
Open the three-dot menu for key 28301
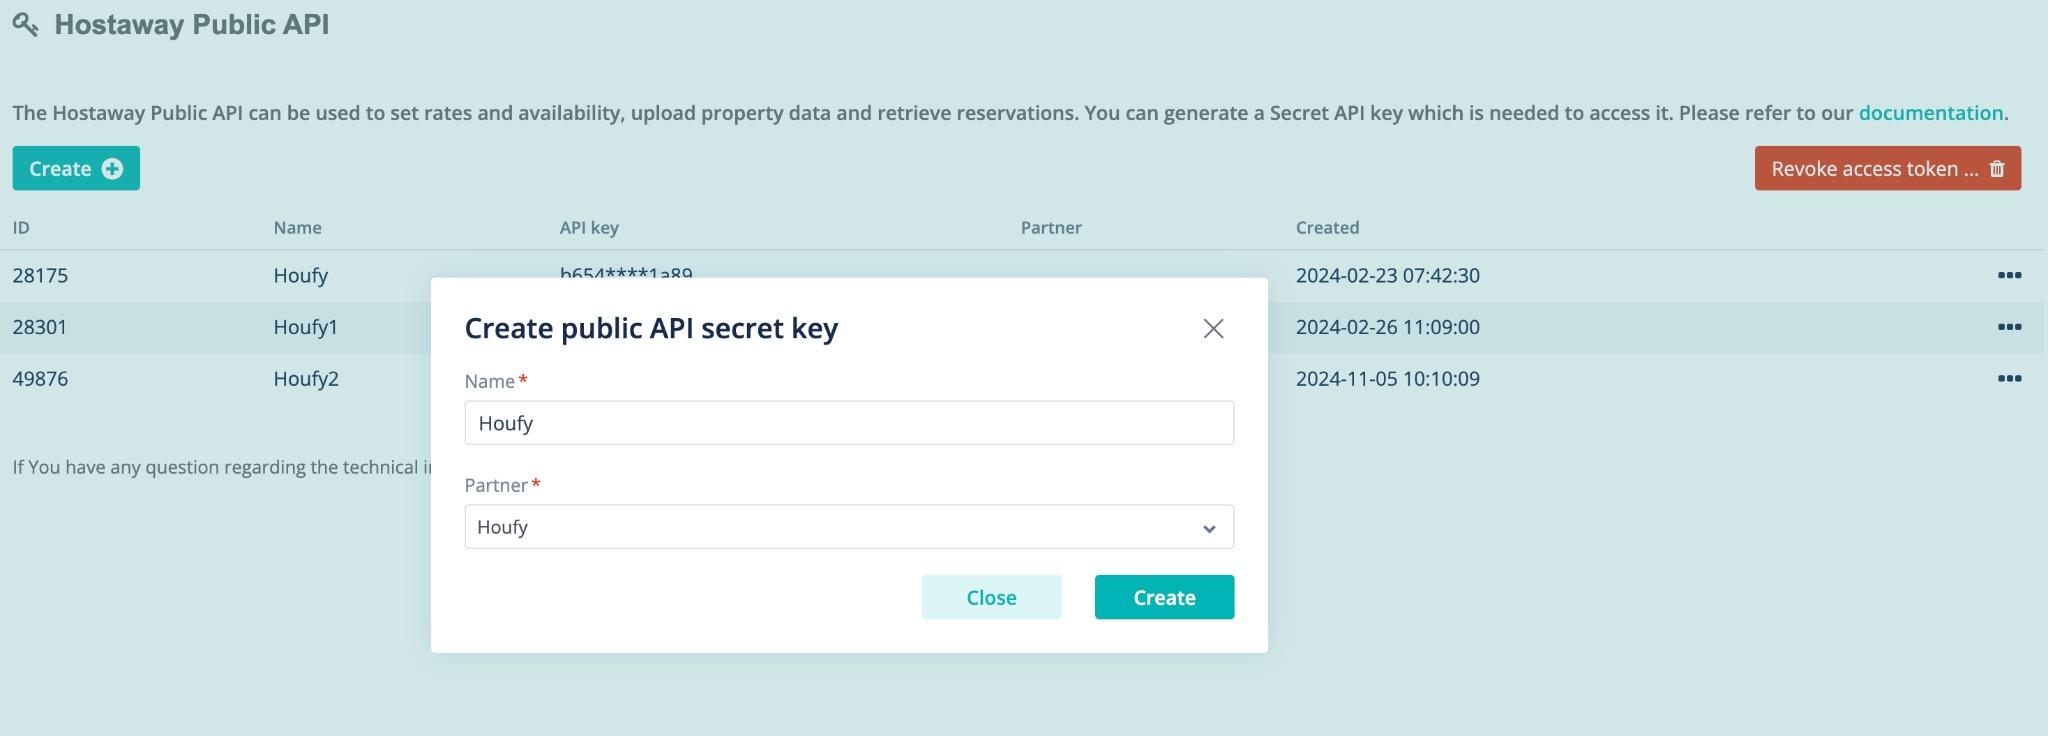[2009, 327]
